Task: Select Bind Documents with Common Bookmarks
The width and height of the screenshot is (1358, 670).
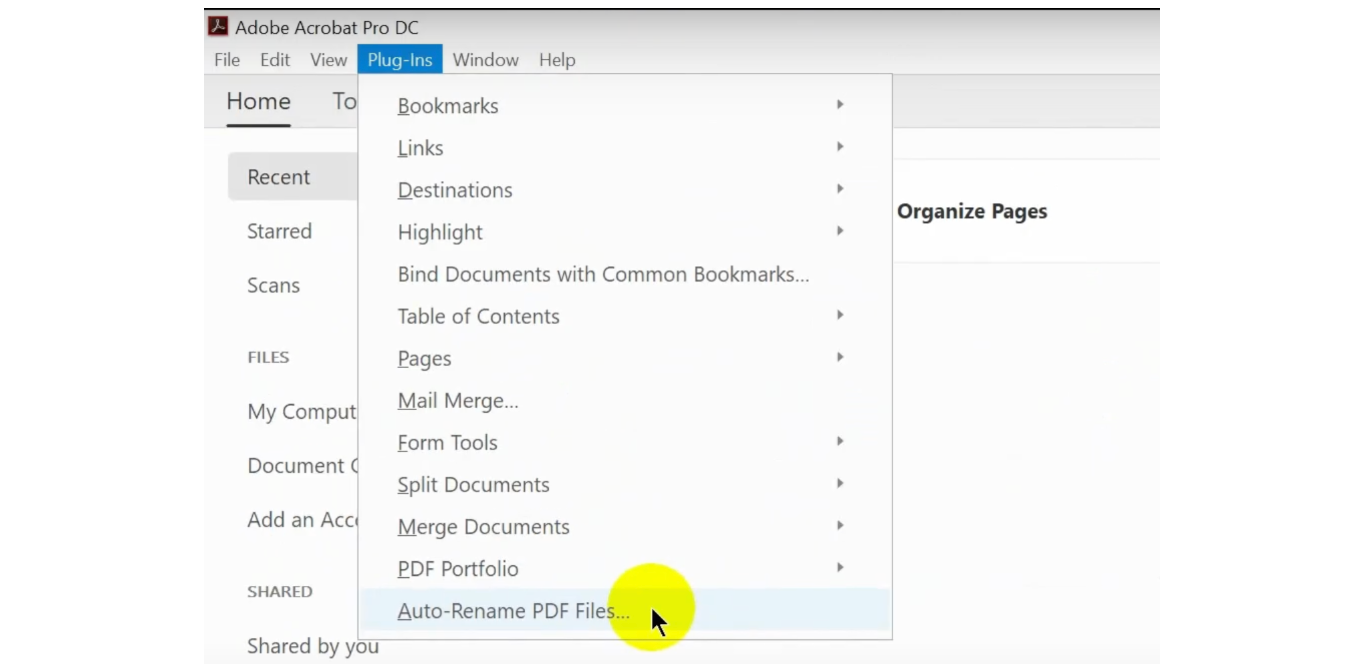Action: tap(603, 274)
